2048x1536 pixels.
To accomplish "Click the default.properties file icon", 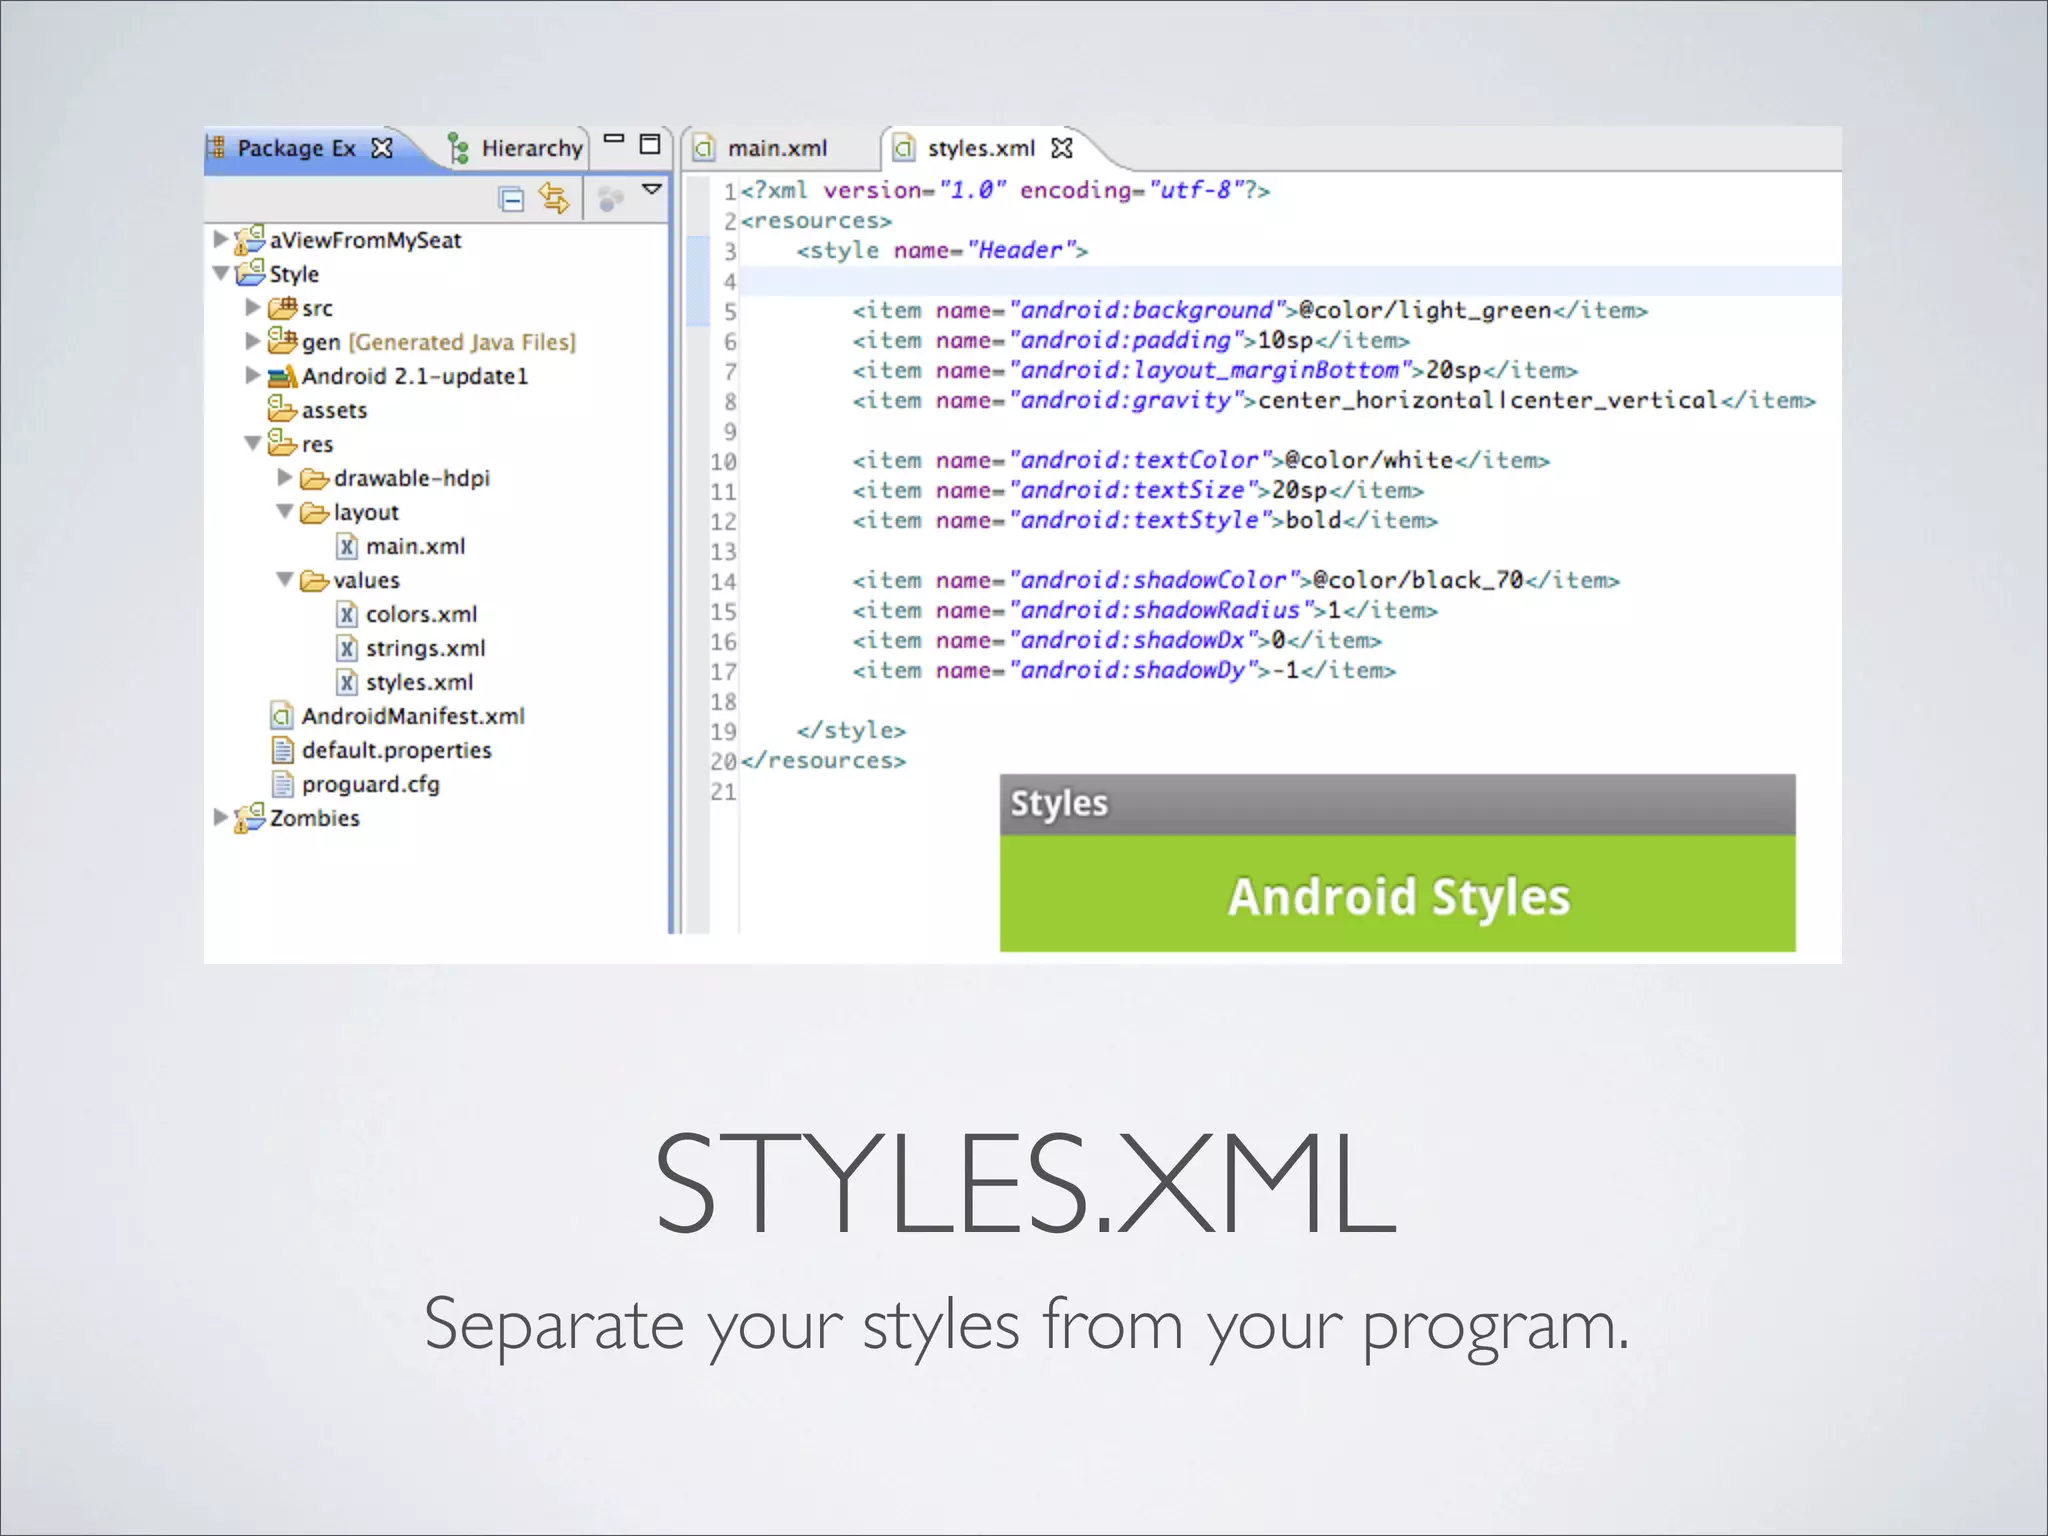I will point(283,750).
